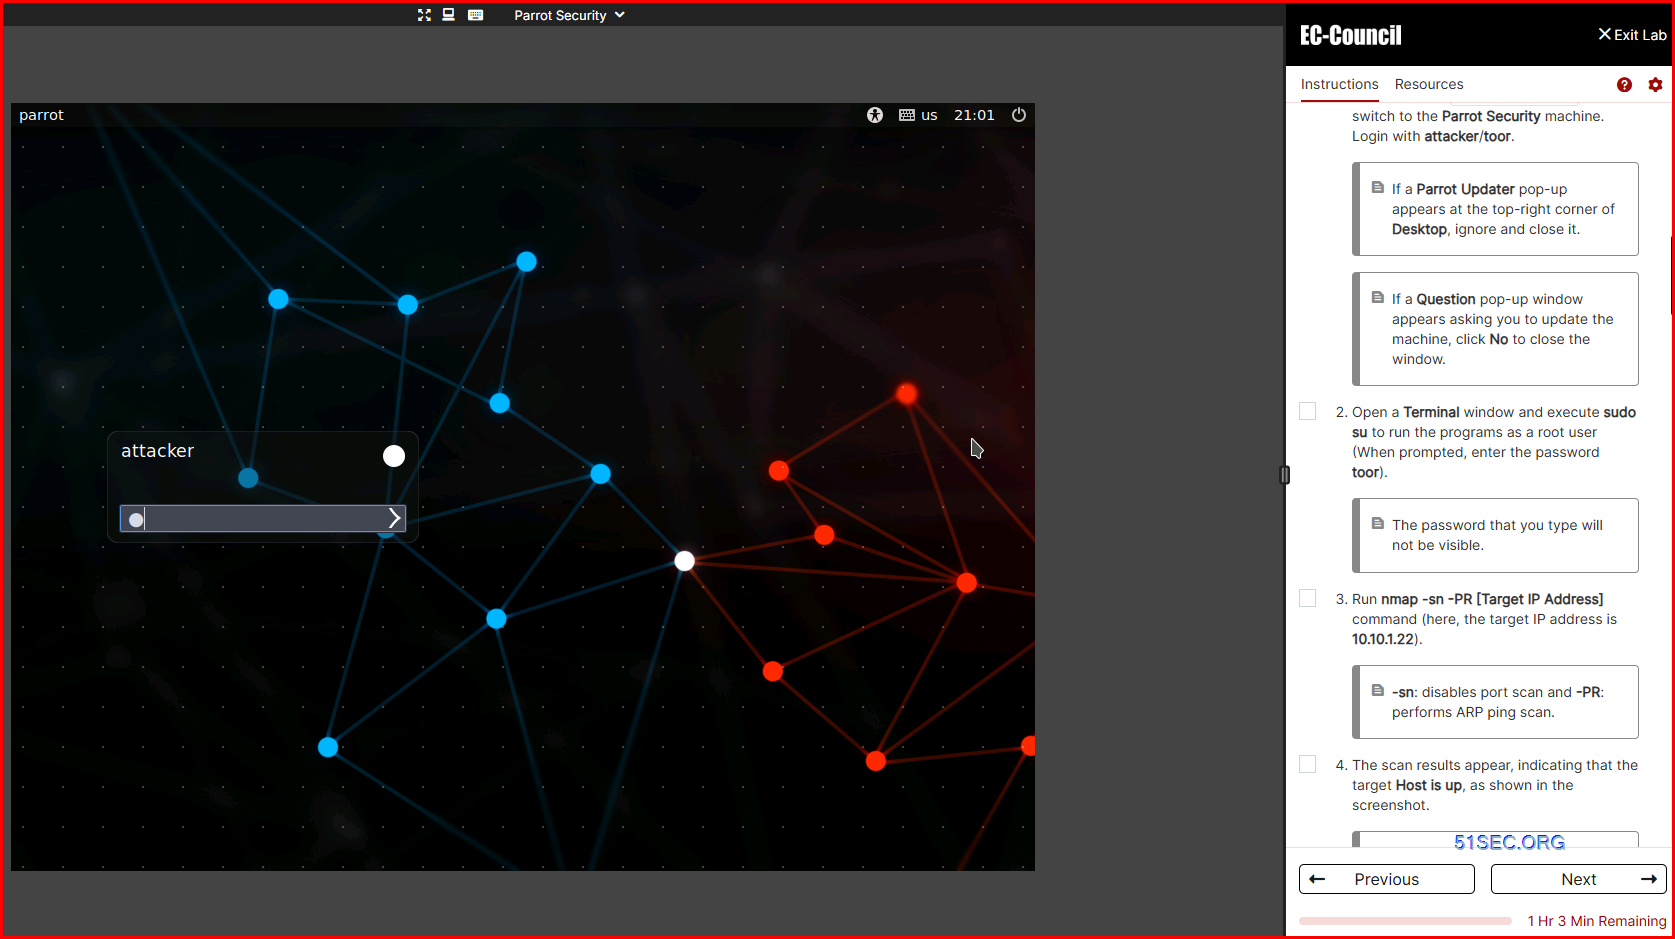Check step 3 Run nmap checkbox
The height and width of the screenshot is (939, 1675).
[1307, 598]
